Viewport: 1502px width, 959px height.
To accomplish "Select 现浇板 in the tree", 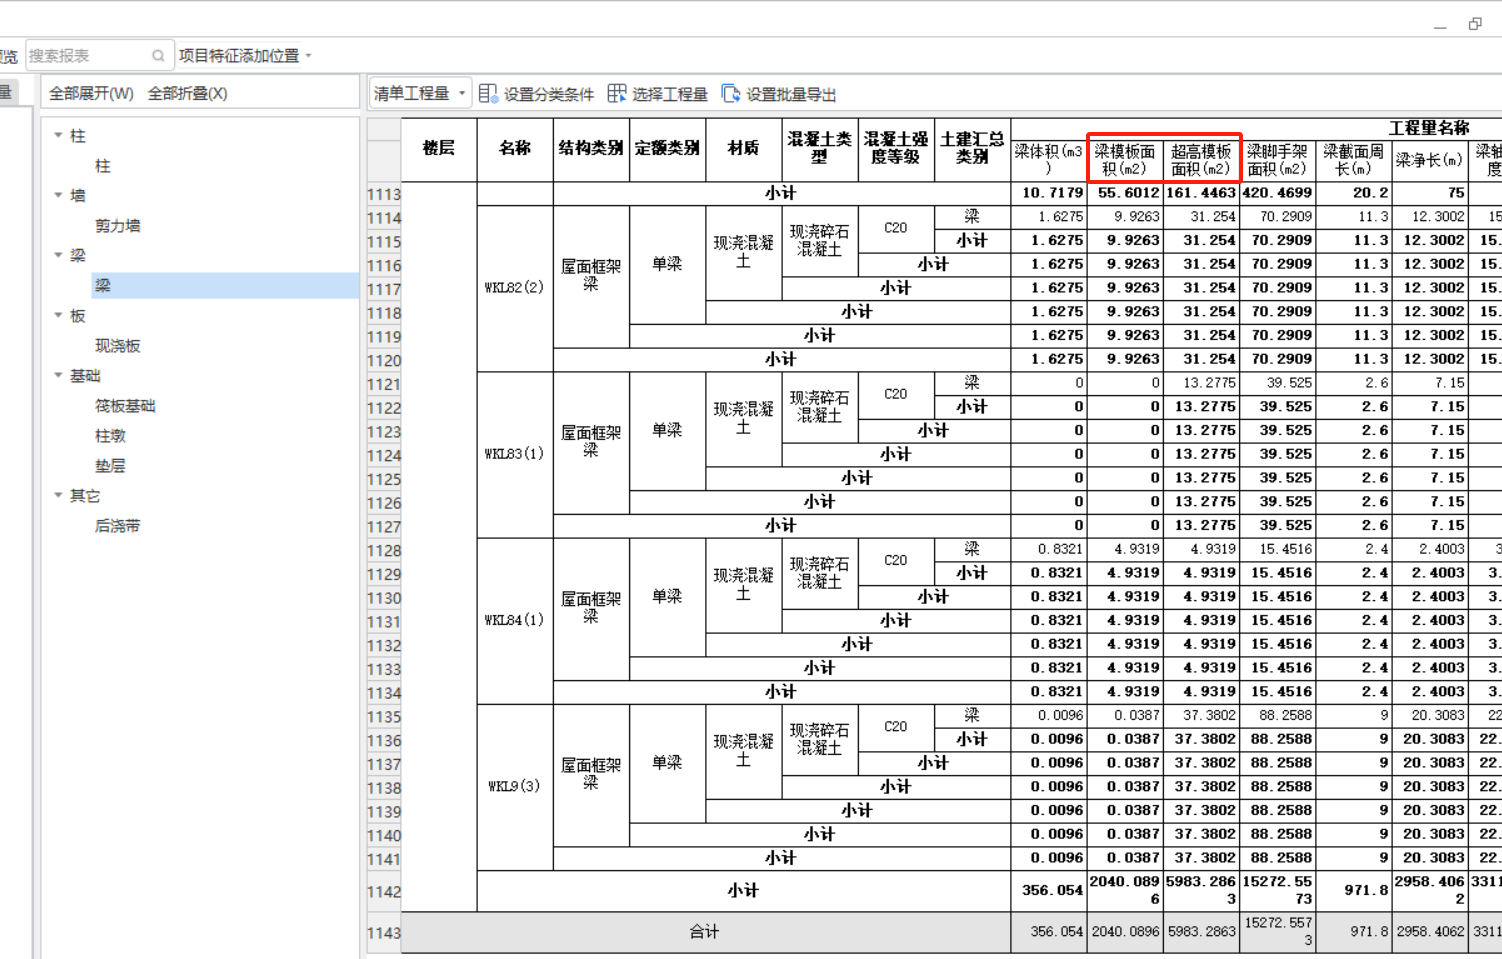I will 118,346.
